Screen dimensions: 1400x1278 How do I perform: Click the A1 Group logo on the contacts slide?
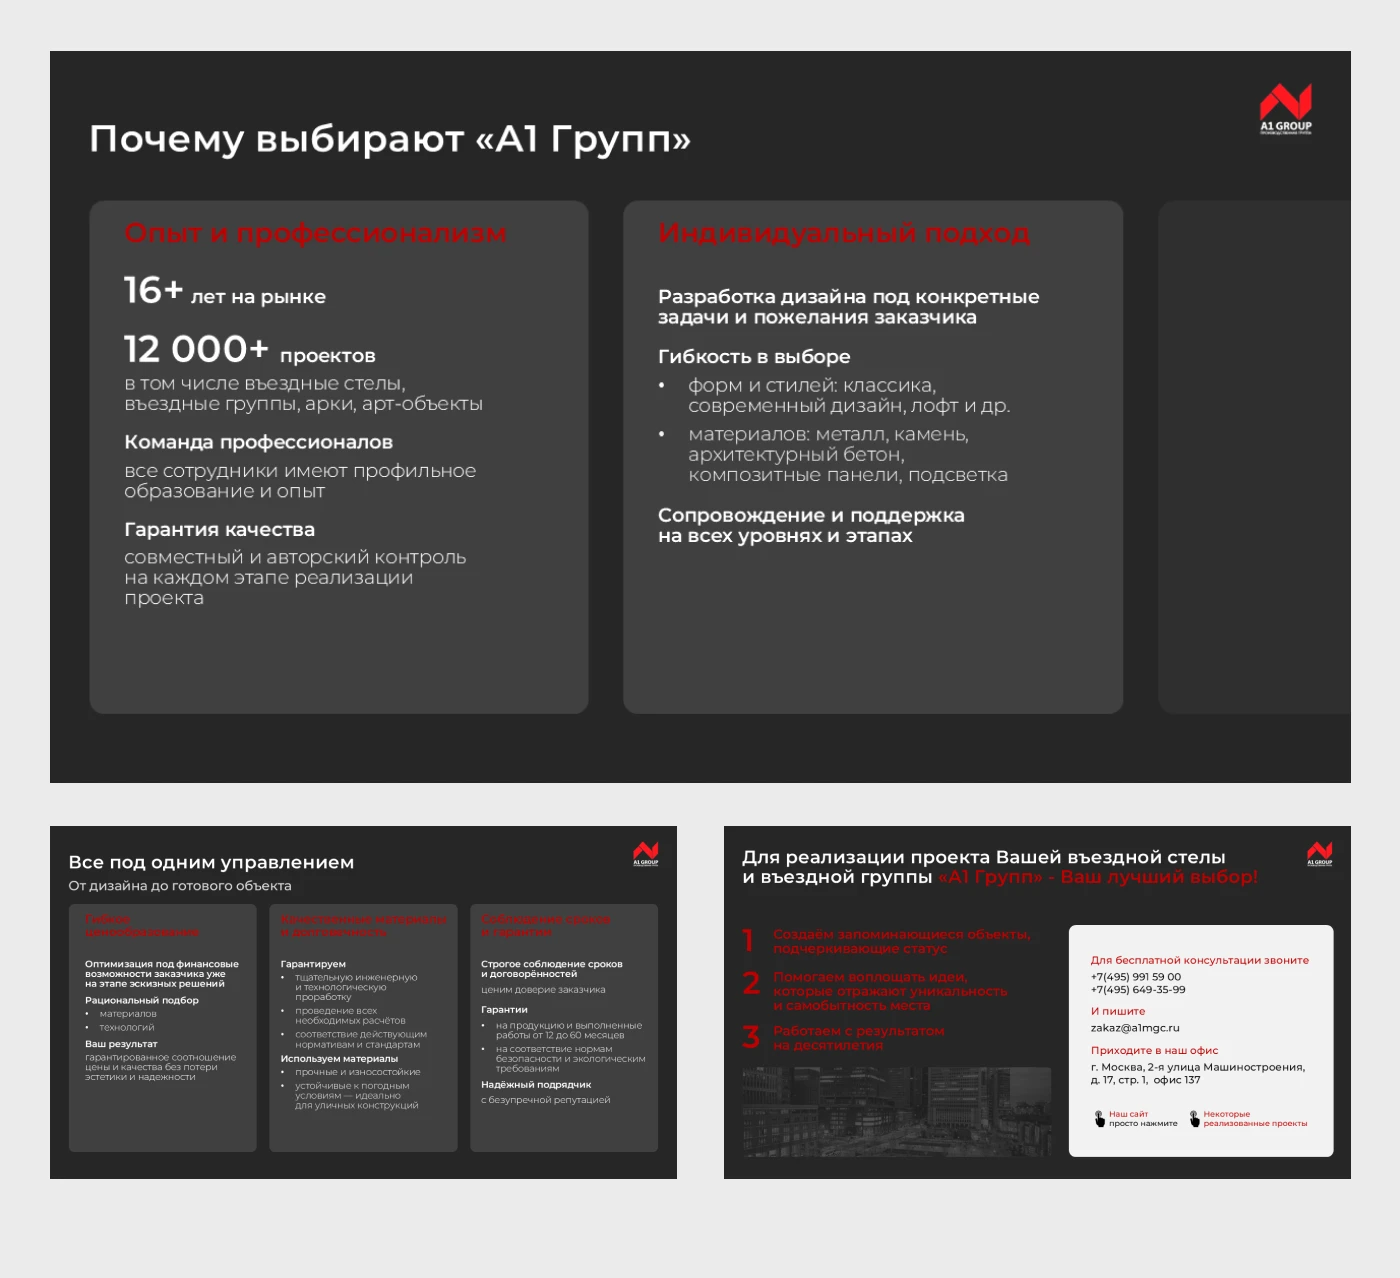coord(1319,853)
